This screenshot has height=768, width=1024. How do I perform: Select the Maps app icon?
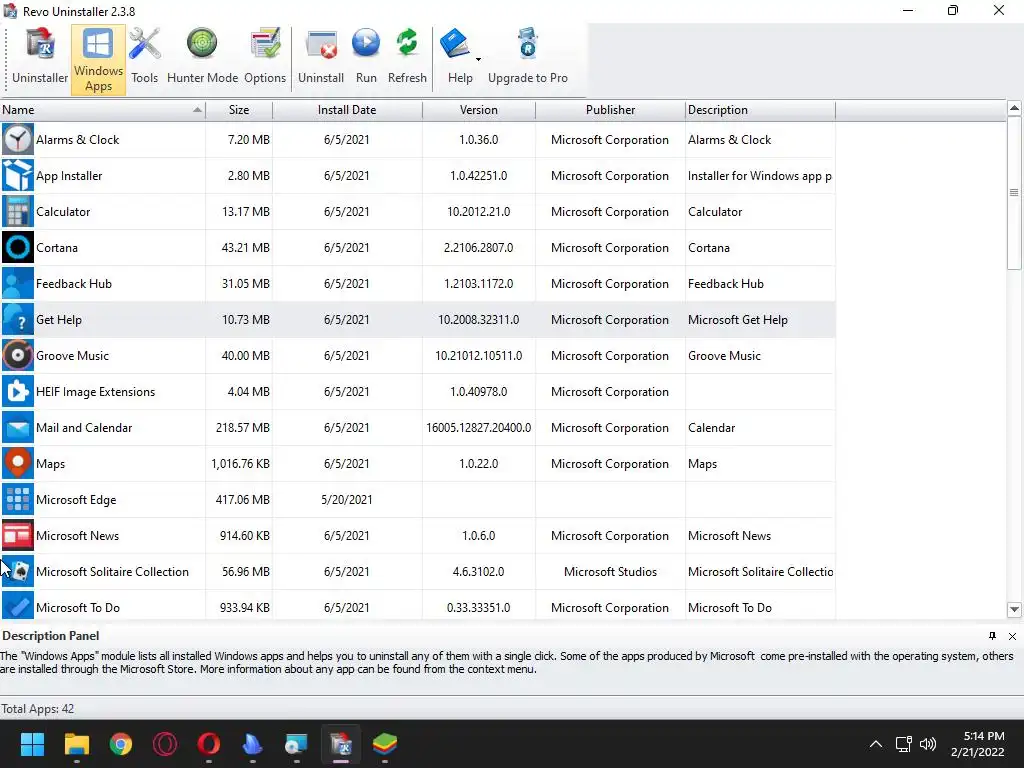pos(18,464)
